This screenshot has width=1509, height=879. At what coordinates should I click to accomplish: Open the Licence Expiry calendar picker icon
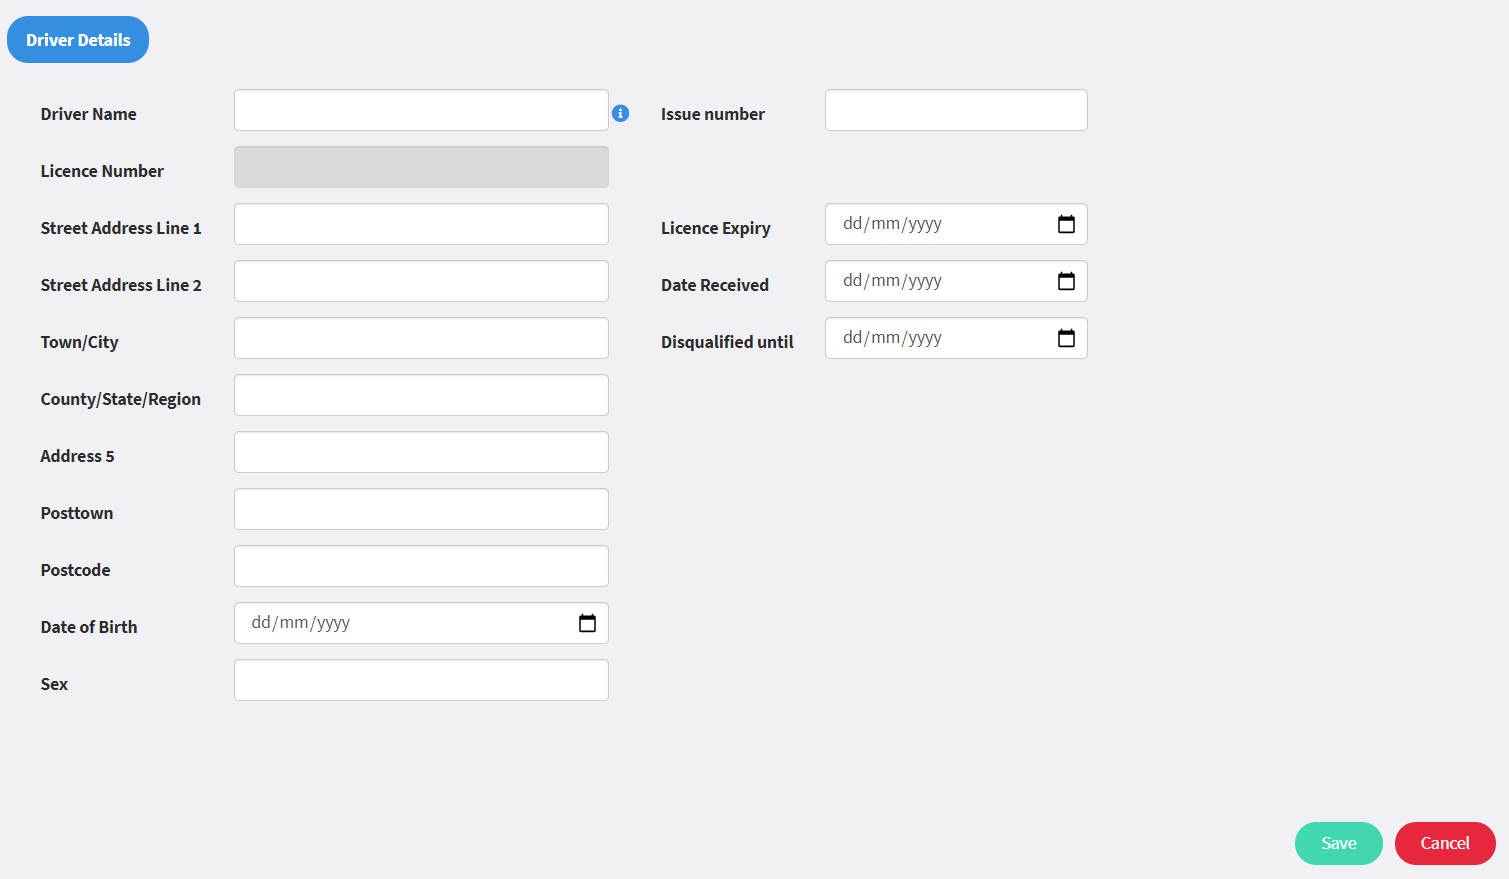click(1066, 224)
